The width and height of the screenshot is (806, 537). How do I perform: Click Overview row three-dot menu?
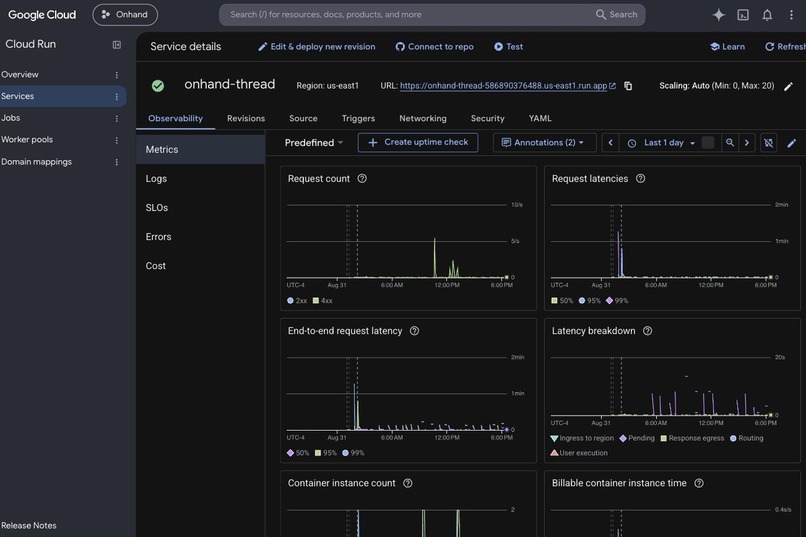[117, 75]
